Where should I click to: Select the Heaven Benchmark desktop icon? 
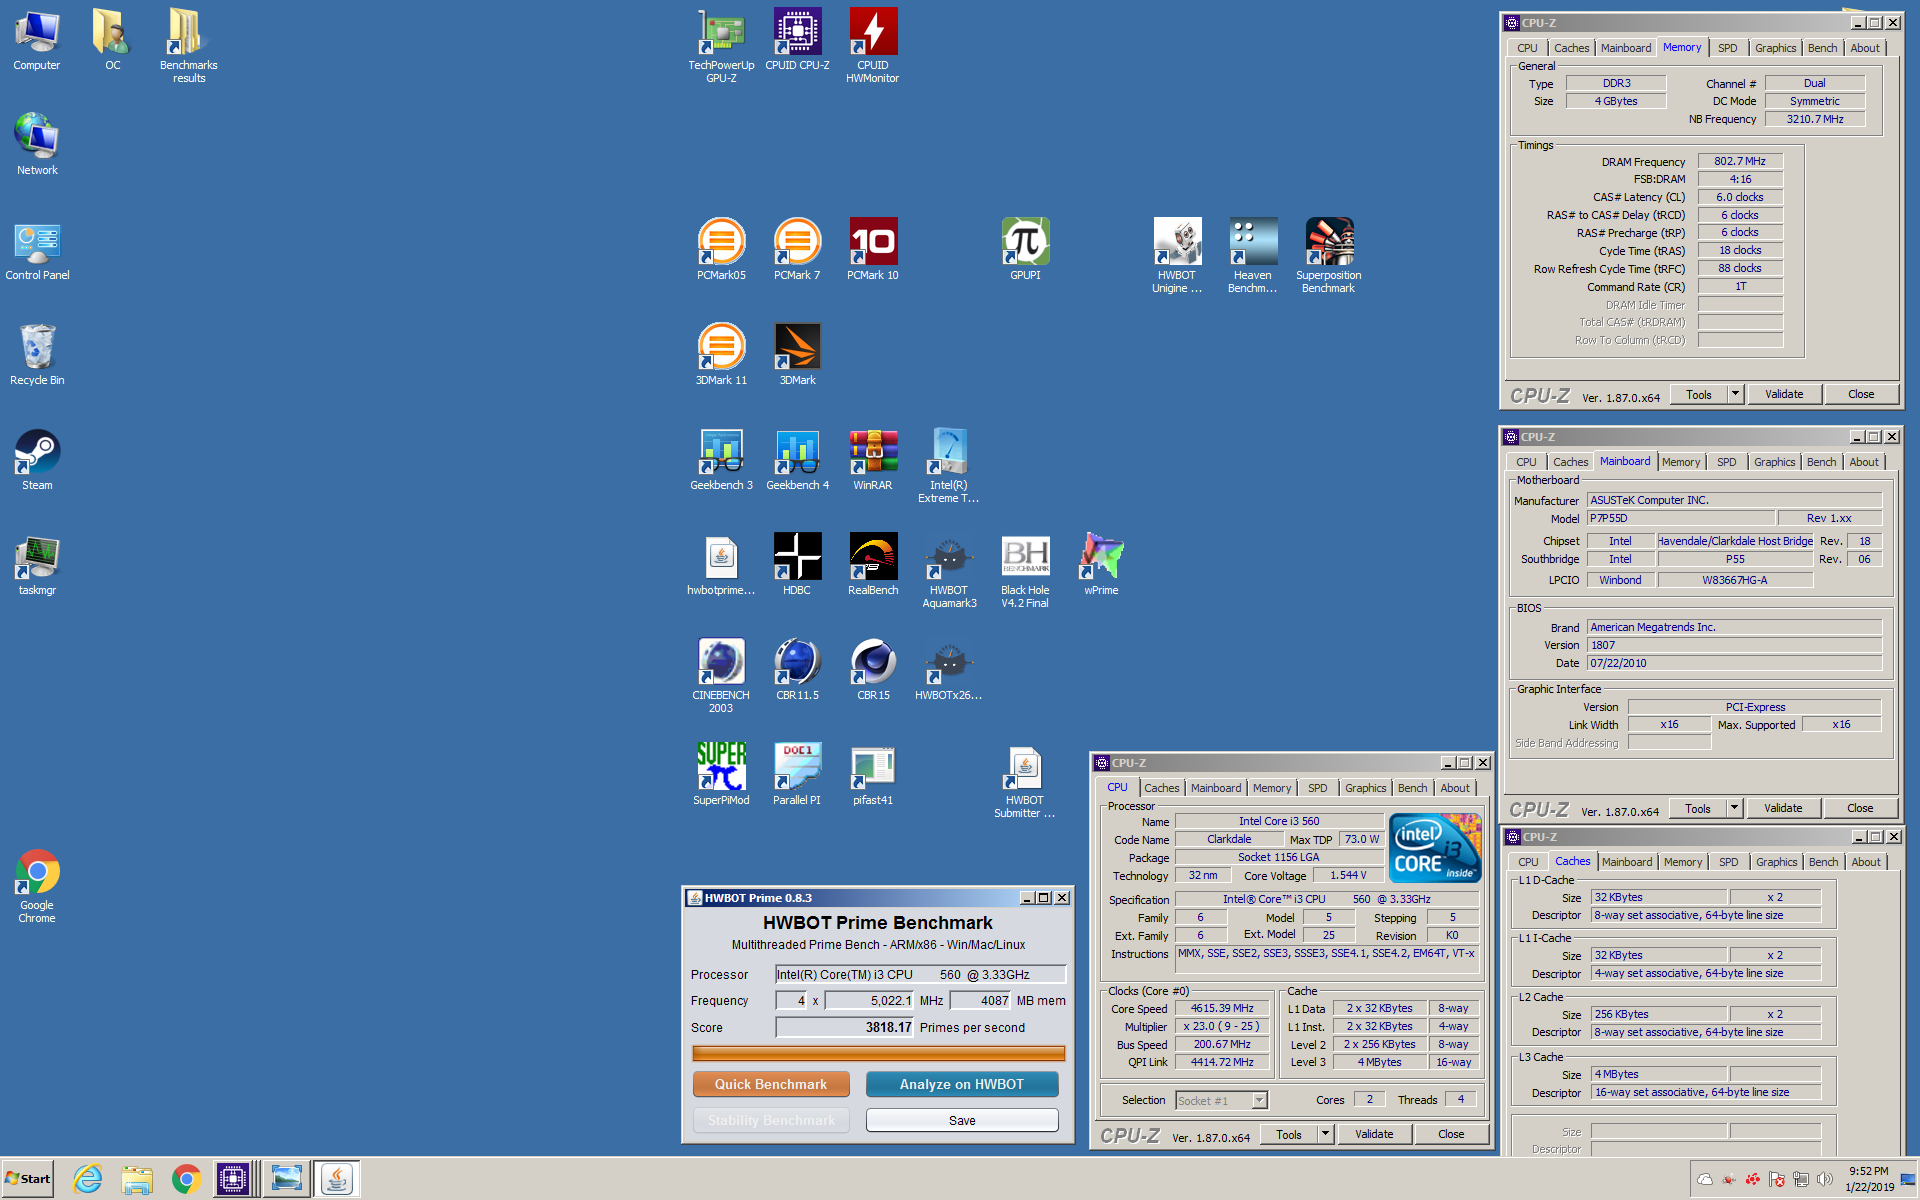tap(1253, 256)
